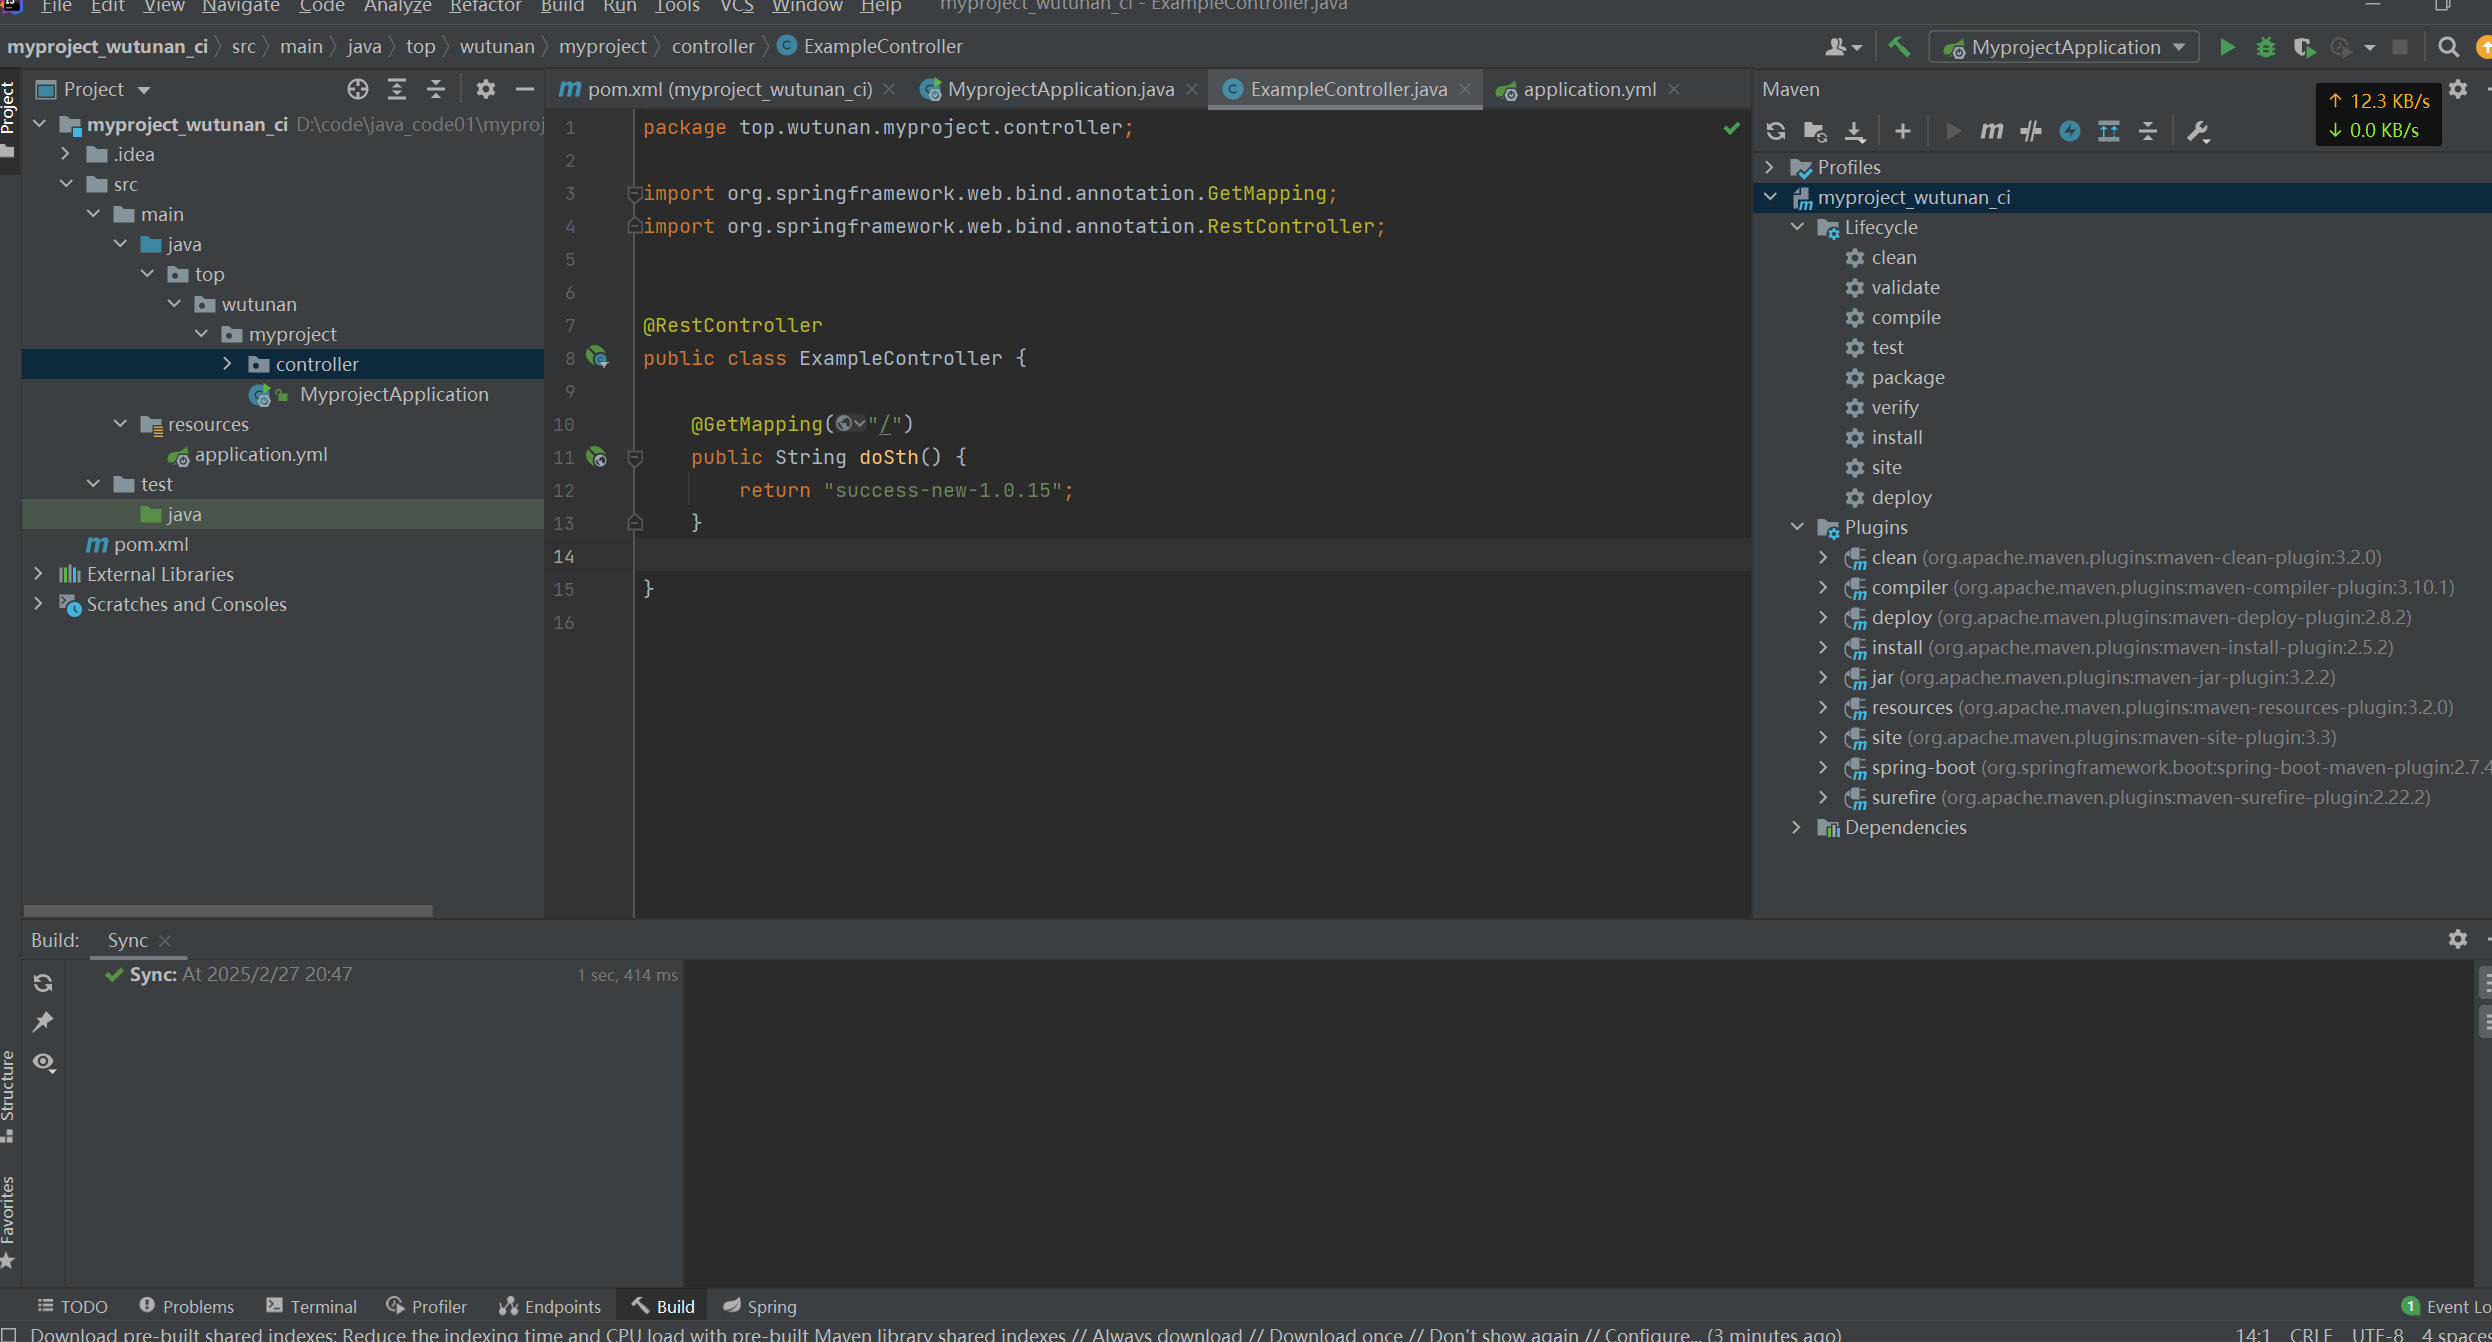Toggle the Sync panel close button

coord(164,940)
